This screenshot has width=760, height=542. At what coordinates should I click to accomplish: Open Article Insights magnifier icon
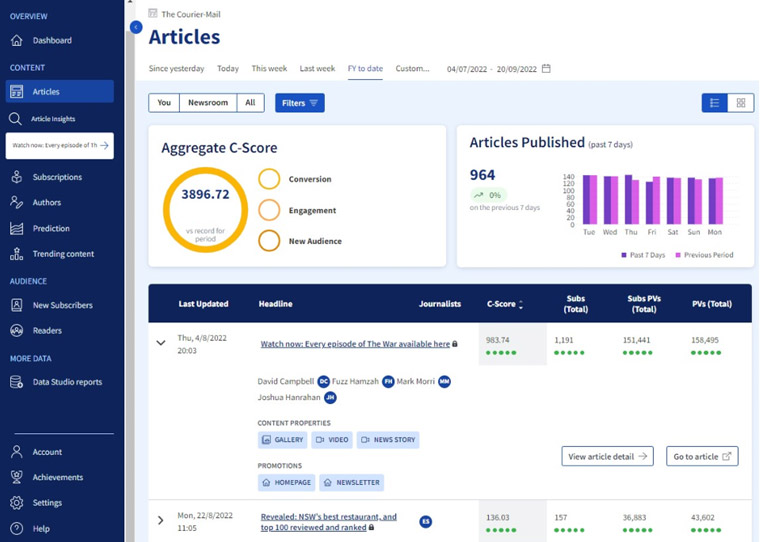pyautogui.click(x=16, y=119)
